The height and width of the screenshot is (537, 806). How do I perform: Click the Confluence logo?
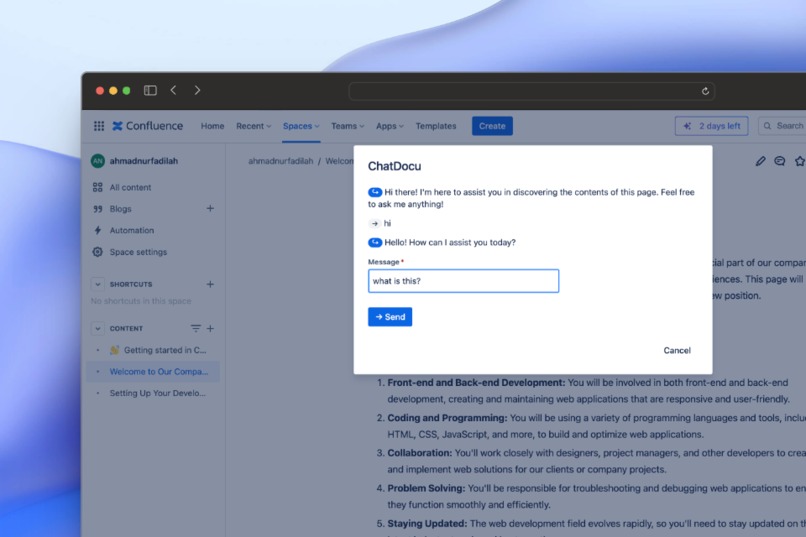click(148, 126)
